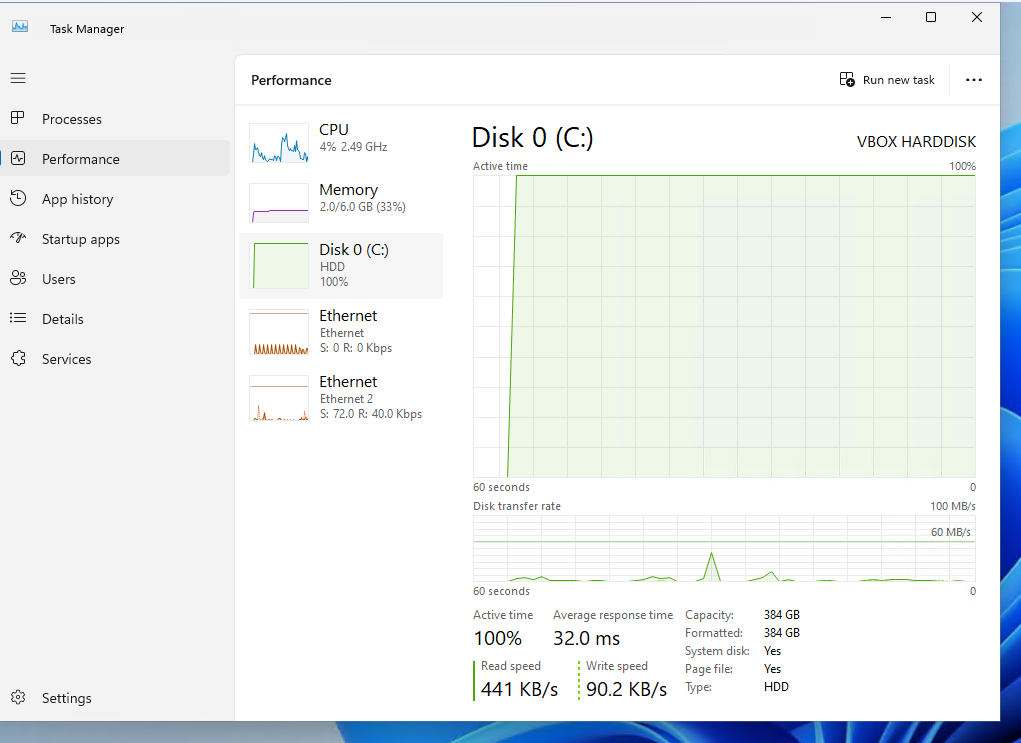Click the Capacity: label
1021x743 pixels.
pyautogui.click(x=709, y=615)
